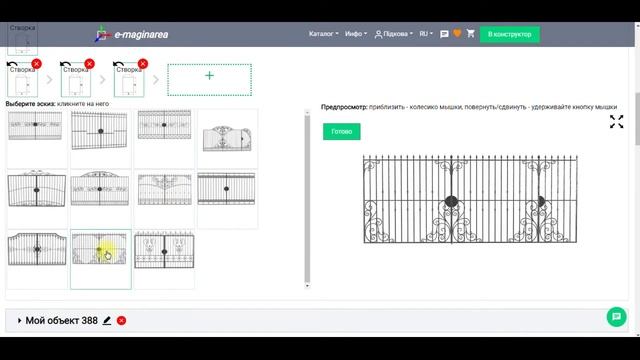This screenshot has height=360, width=640.
Task: Choose second gate sketch with plain bars
Action: pyautogui.click(x=100, y=131)
